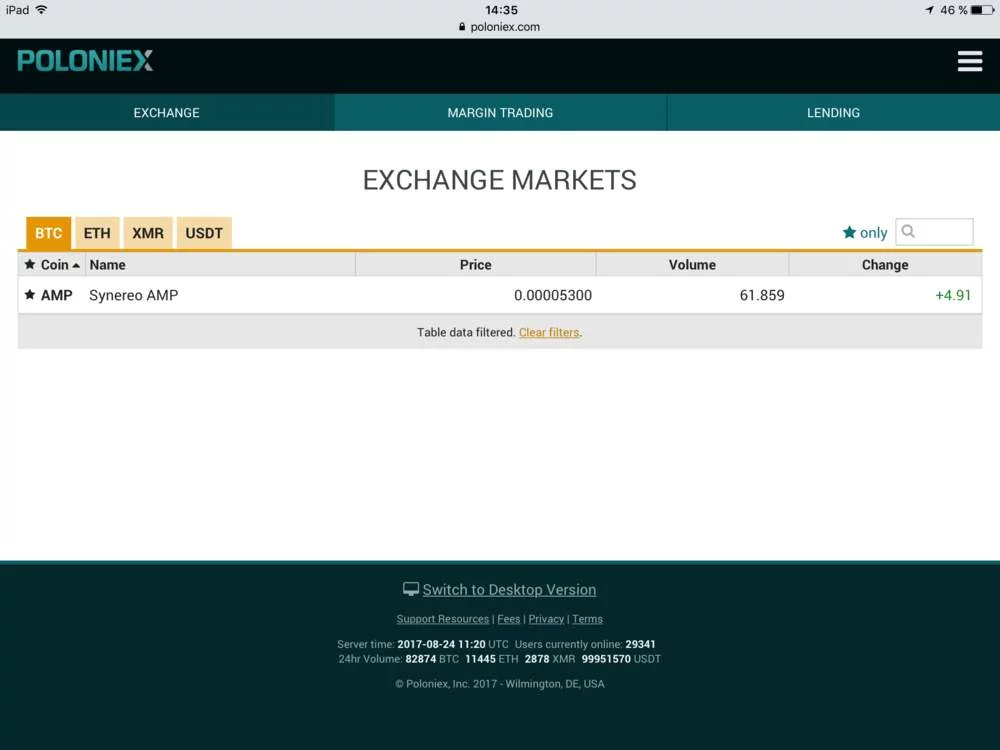
Task: Click the users online count 29341
Action: click(x=640, y=644)
